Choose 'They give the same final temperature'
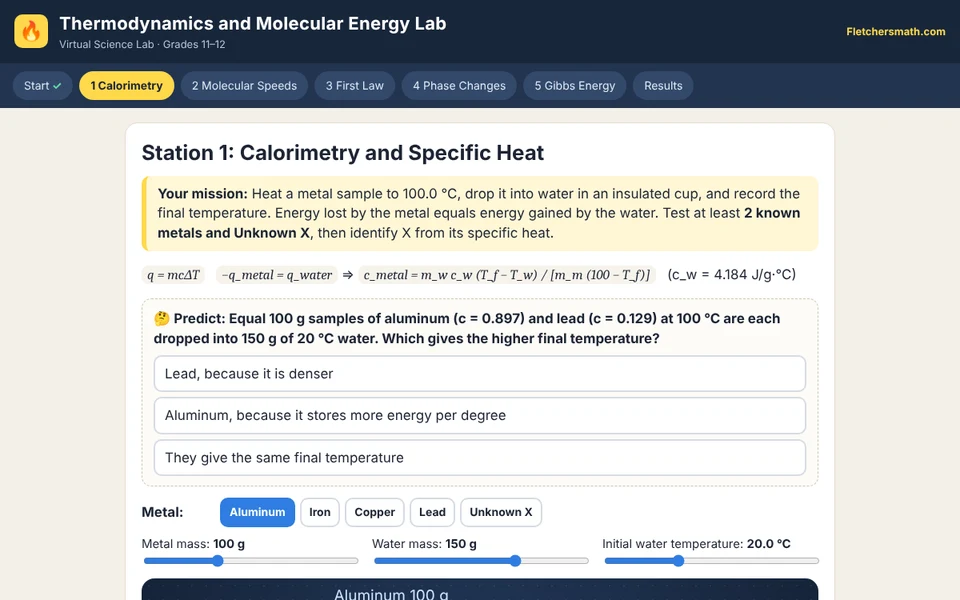 pos(479,457)
